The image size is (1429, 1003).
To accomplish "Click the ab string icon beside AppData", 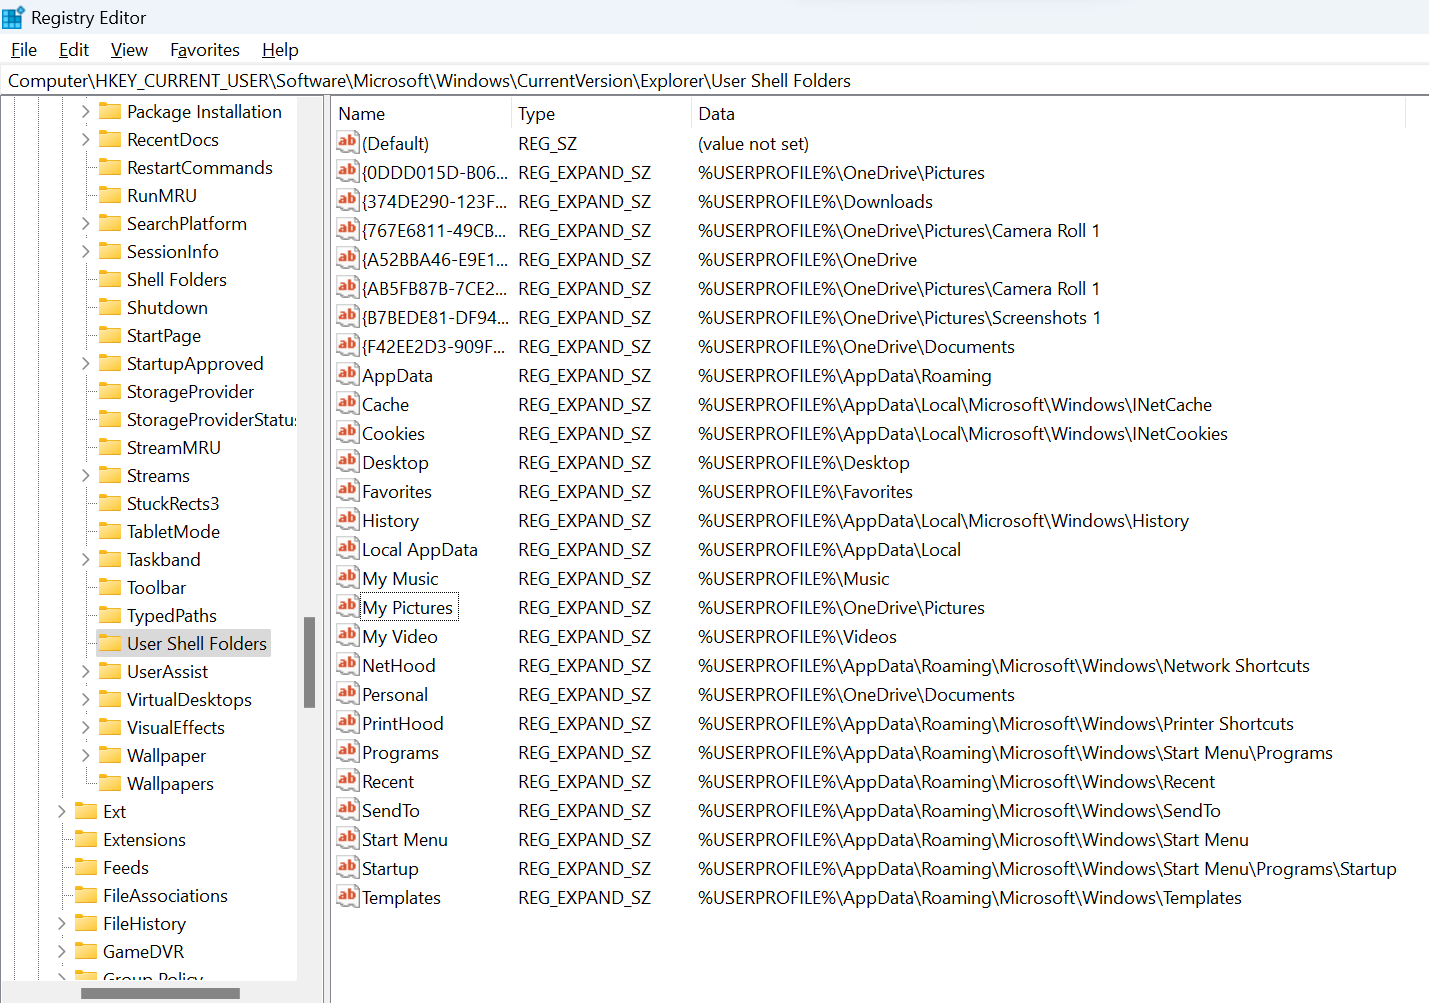I will point(347,375).
